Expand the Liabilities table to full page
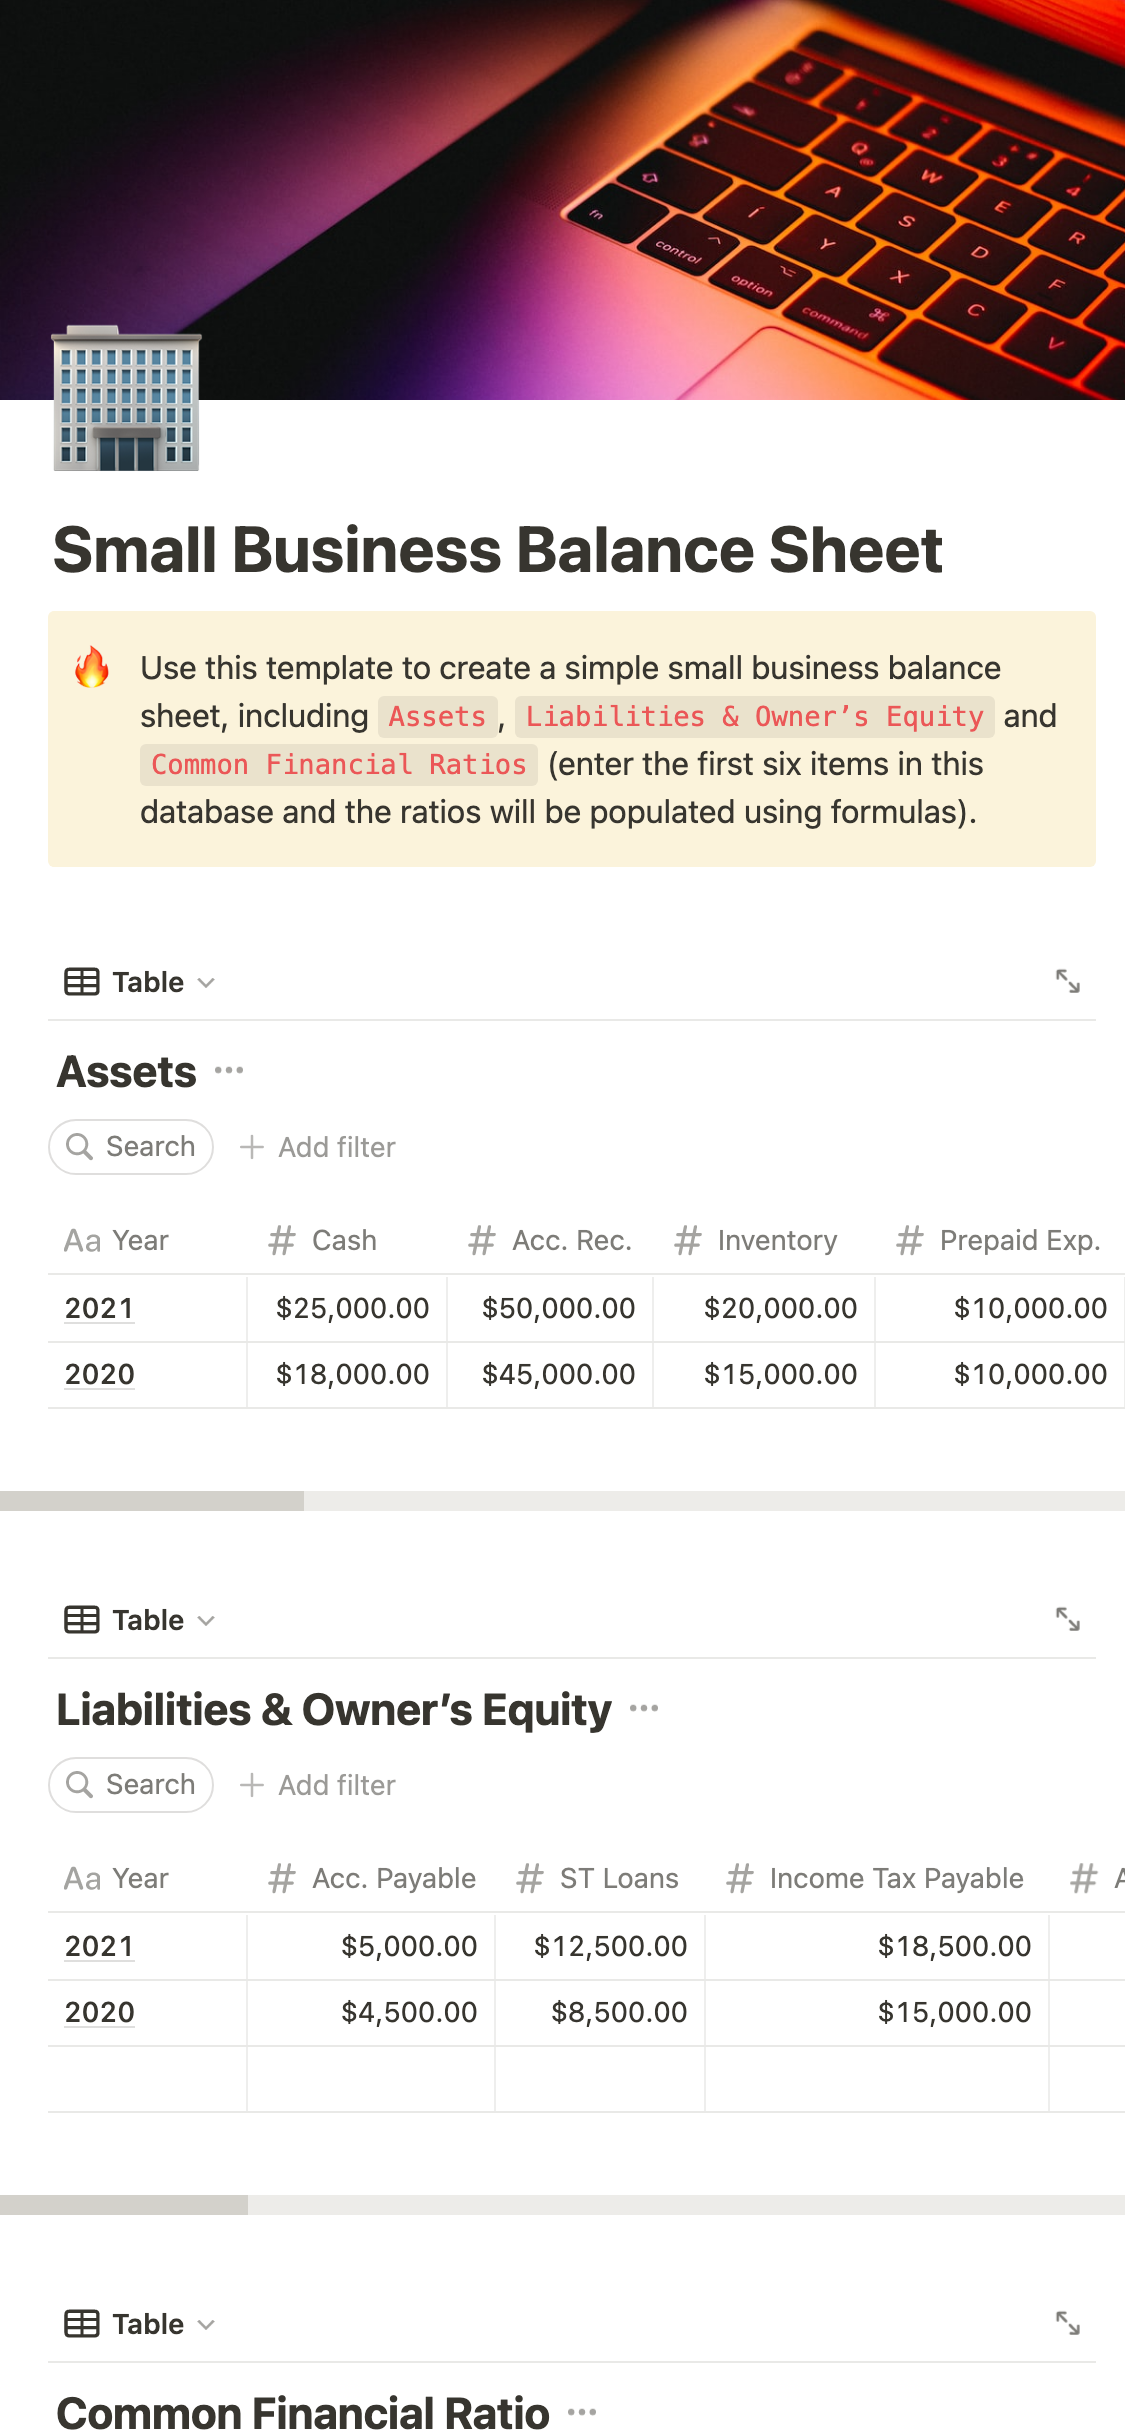Viewport: 1125px width, 2436px height. (1067, 1619)
